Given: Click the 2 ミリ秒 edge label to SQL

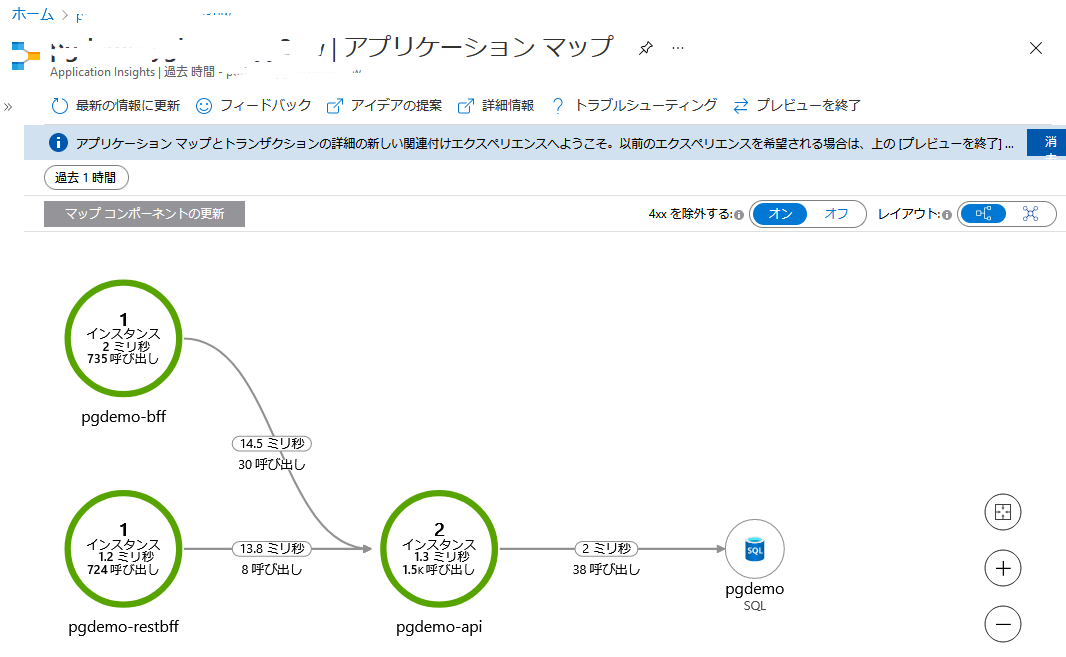Looking at the screenshot, I should (x=606, y=548).
